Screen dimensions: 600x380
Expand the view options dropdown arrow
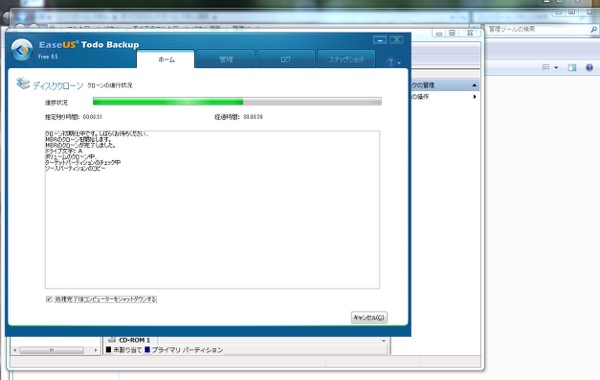pos(556,68)
